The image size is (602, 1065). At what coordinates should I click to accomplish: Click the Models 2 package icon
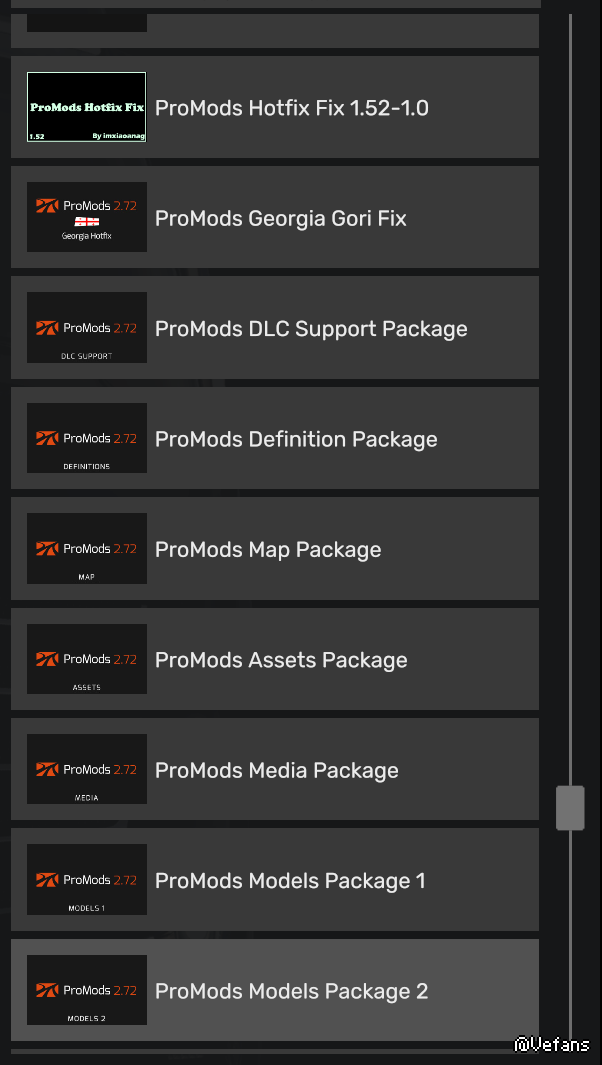[x=86, y=990]
